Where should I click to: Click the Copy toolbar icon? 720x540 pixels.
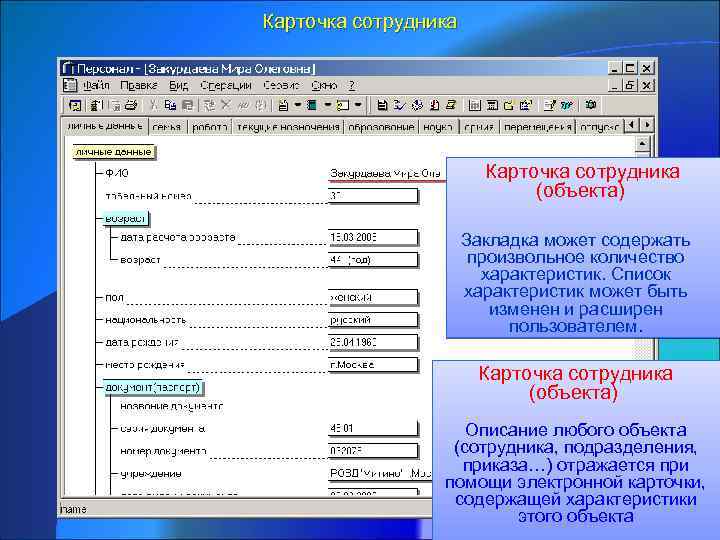[170, 106]
